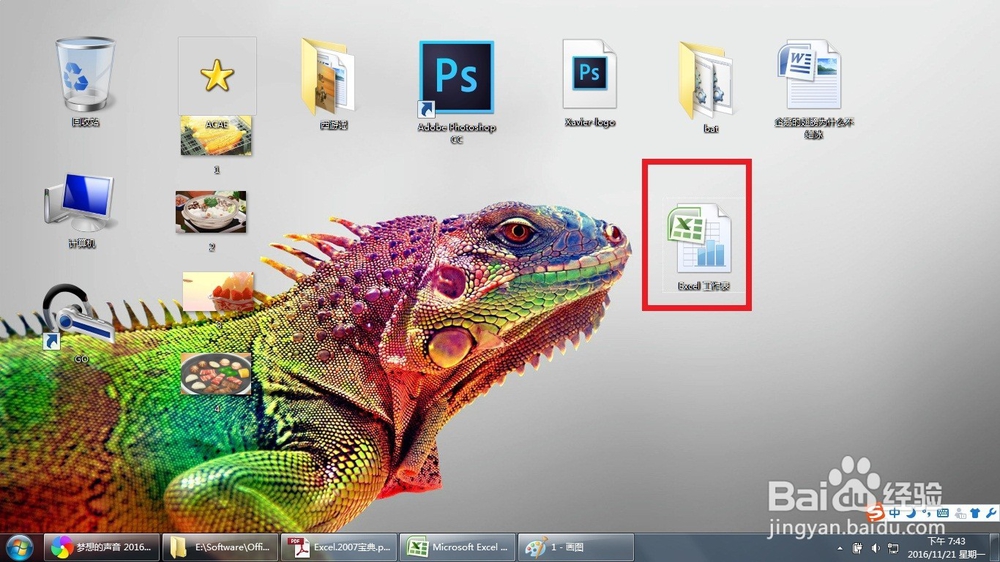Select the Xavier logo PSD file
Screen dimensions: 1000x562
coord(589,82)
